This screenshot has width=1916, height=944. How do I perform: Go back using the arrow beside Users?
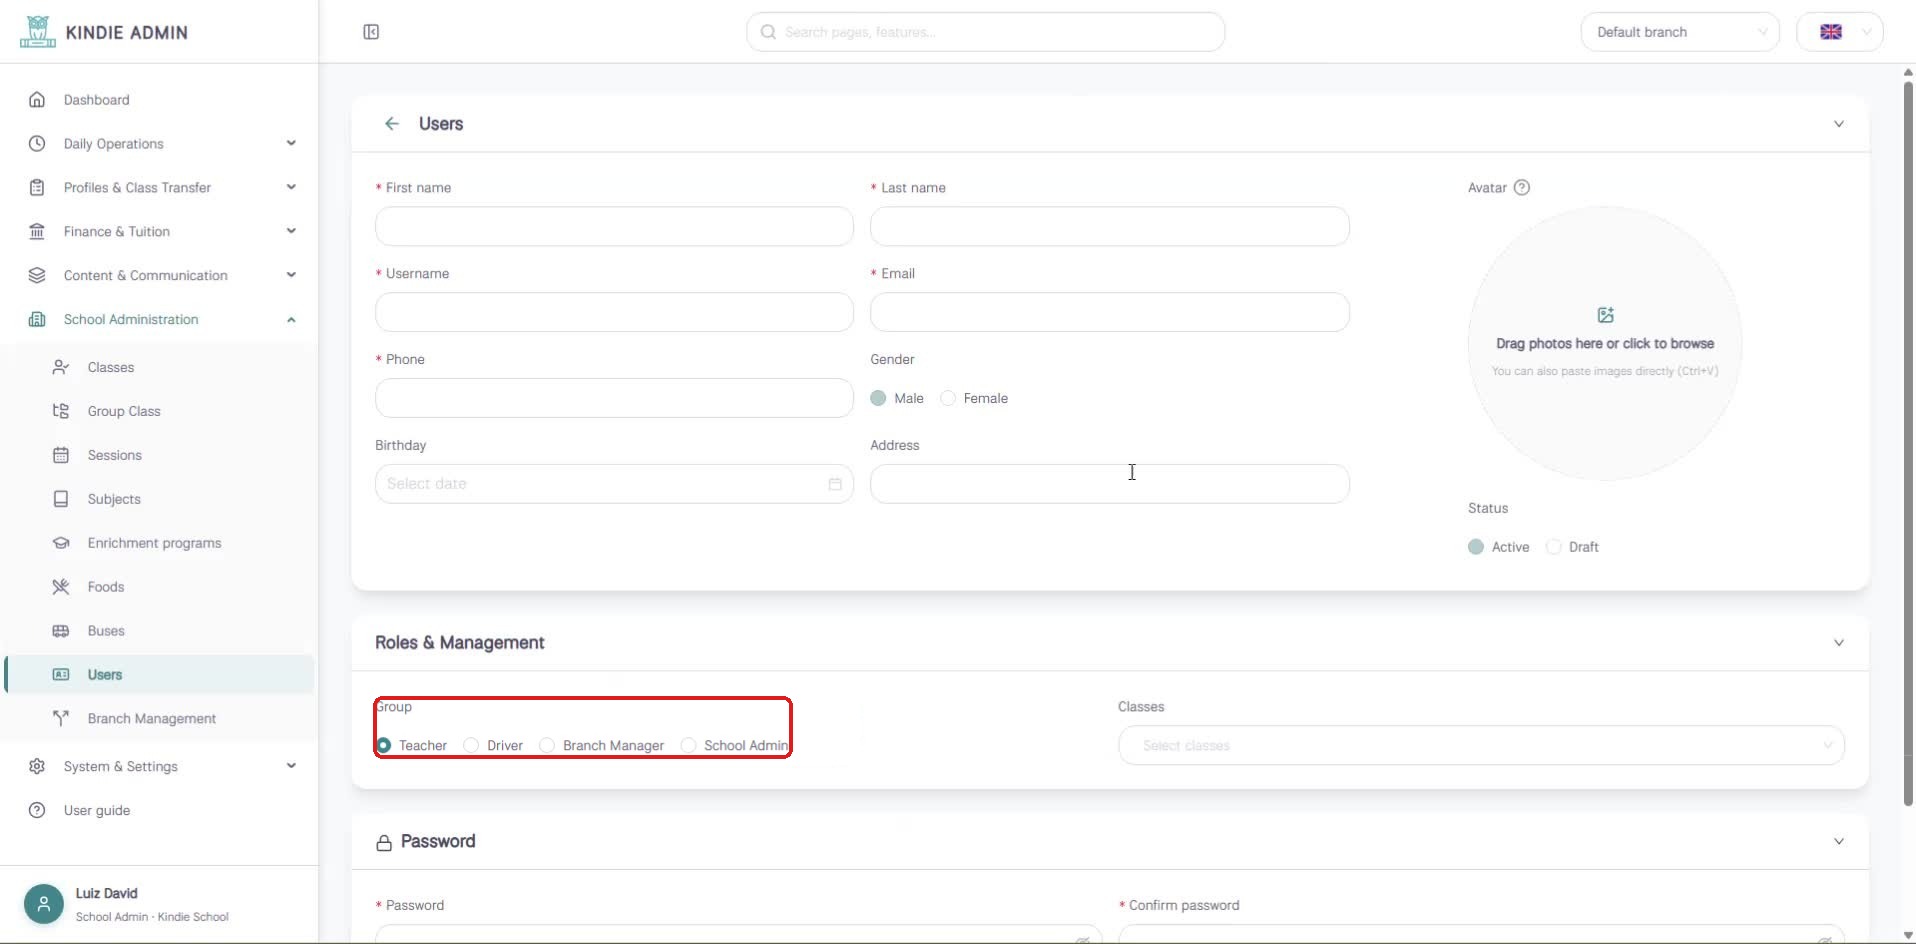coord(392,124)
